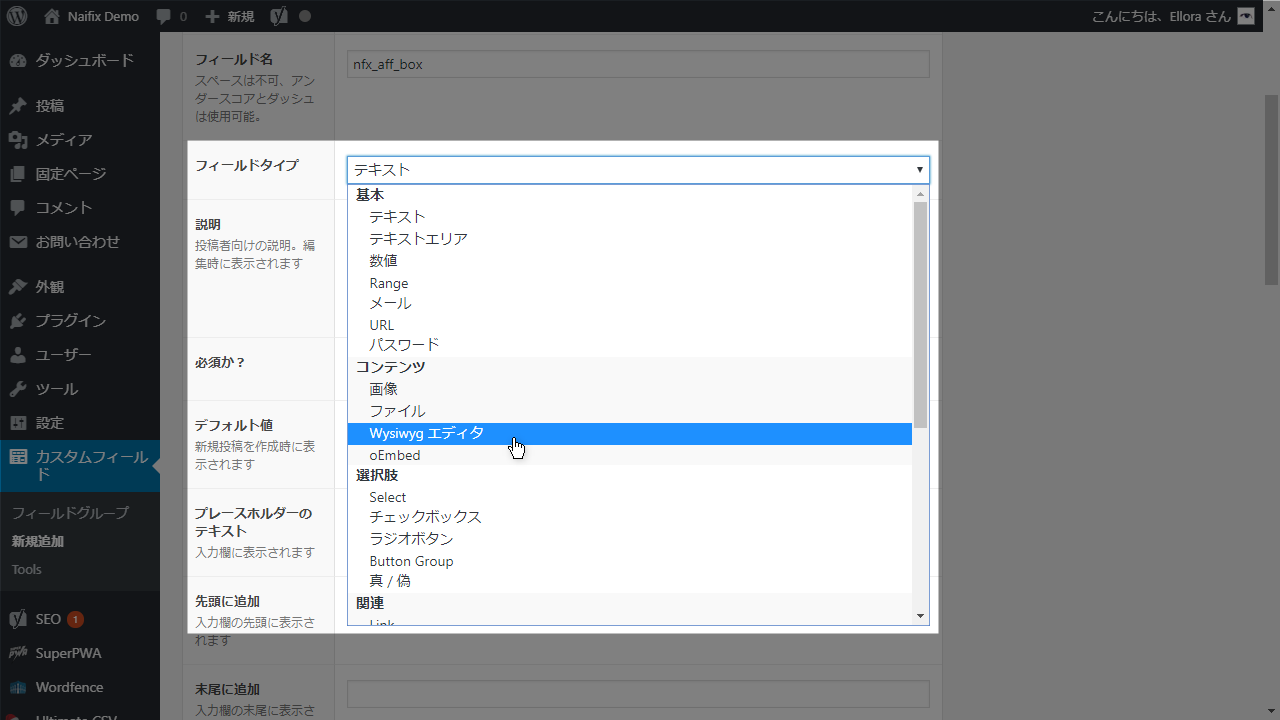Image resolution: width=1280 pixels, height=720 pixels.
Task: Collapse the フィールドタイプ dropdown via its arrow
Action: [919, 170]
